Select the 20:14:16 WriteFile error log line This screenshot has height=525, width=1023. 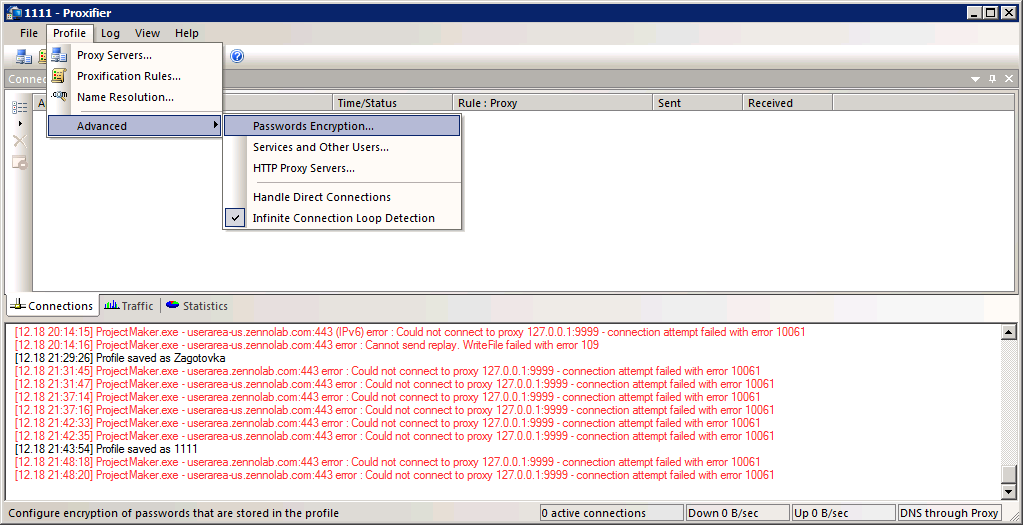pyautogui.click(x=307, y=345)
